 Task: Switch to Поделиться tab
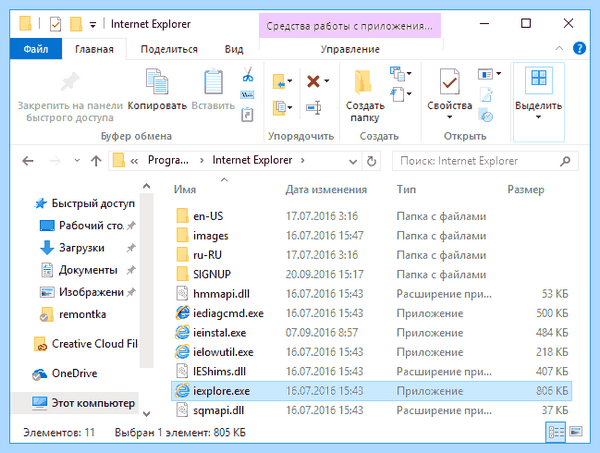pyautogui.click(x=169, y=49)
